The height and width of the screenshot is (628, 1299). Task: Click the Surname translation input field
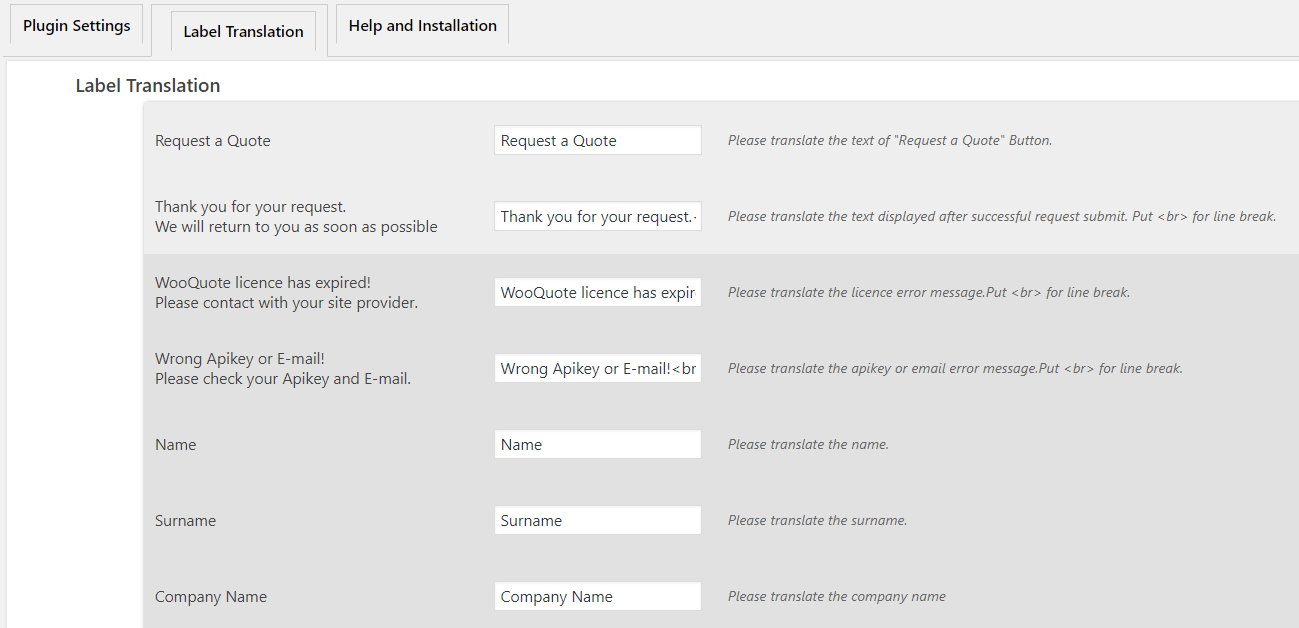[598, 520]
